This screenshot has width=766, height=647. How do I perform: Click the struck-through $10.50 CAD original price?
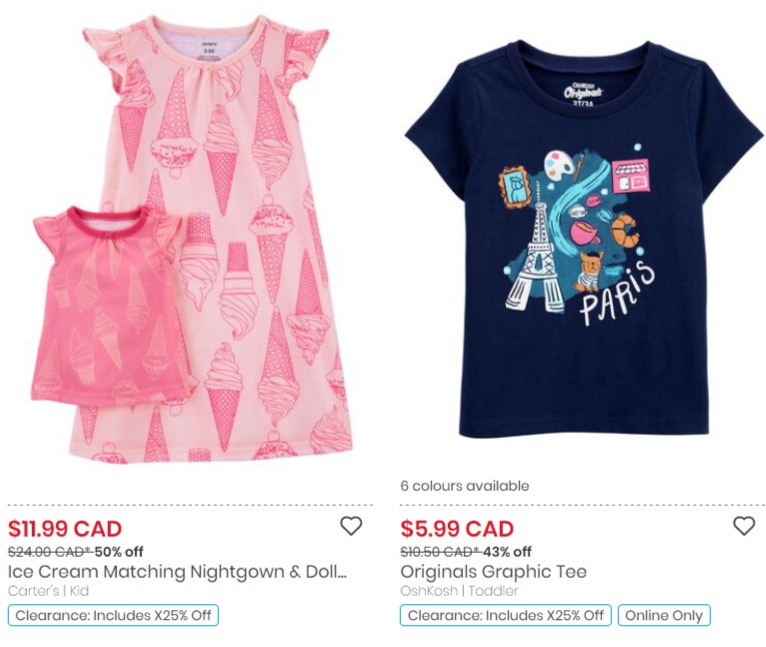(x=441, y=552)
